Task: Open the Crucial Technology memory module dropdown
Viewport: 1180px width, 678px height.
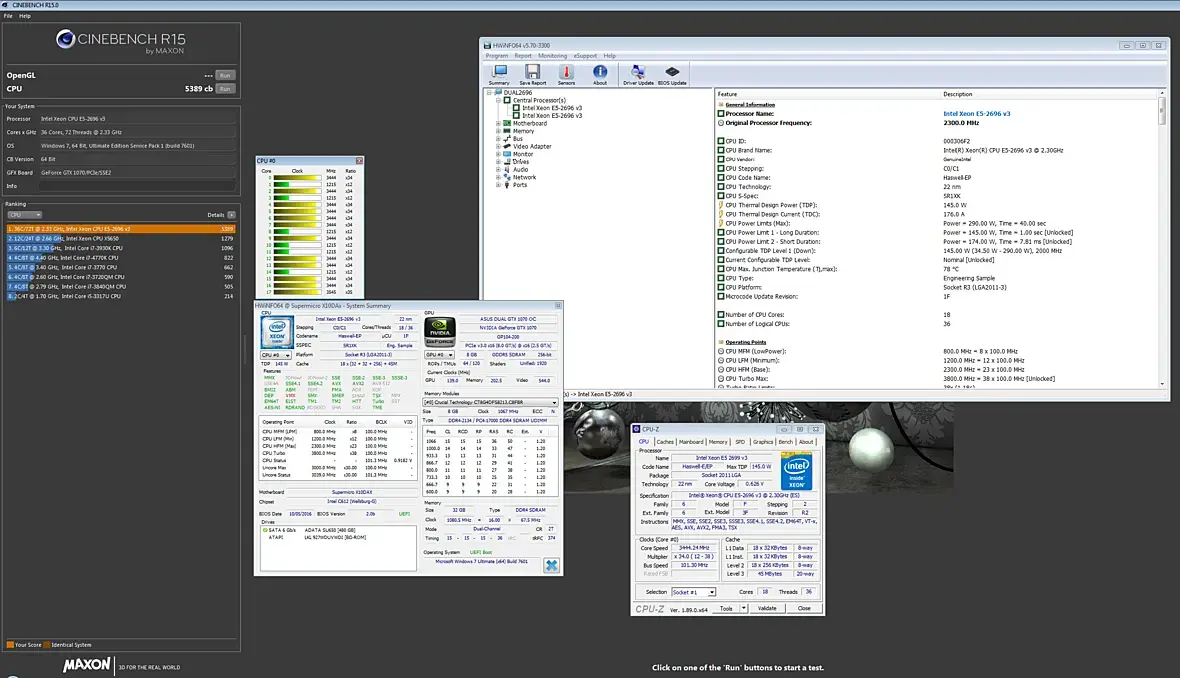Action: point(490,402)
